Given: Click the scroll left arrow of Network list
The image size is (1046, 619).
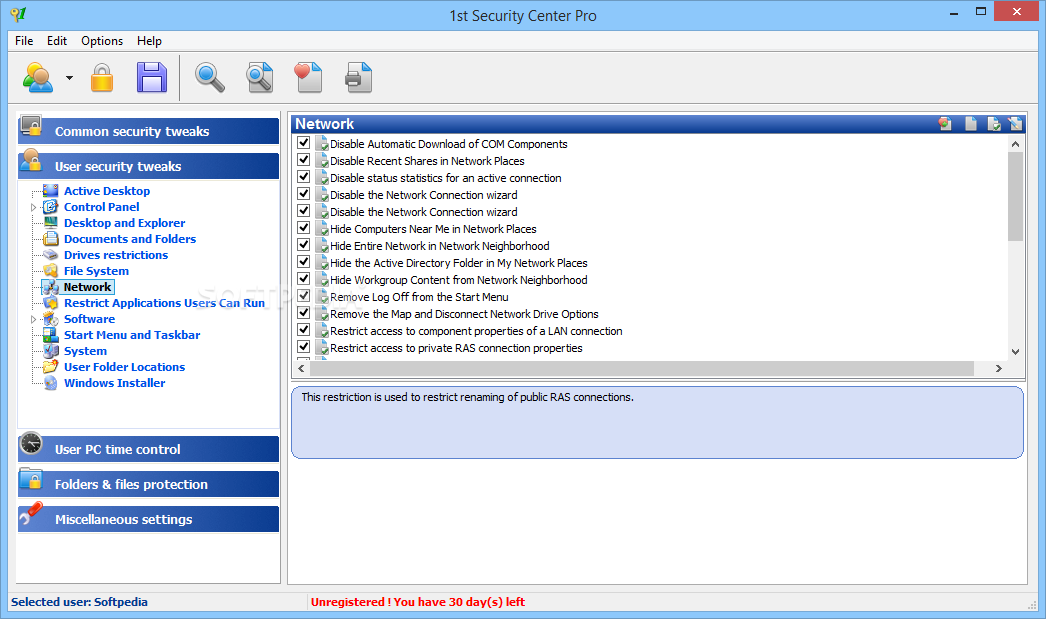Looking at the screenshot, I should [302, 368].
